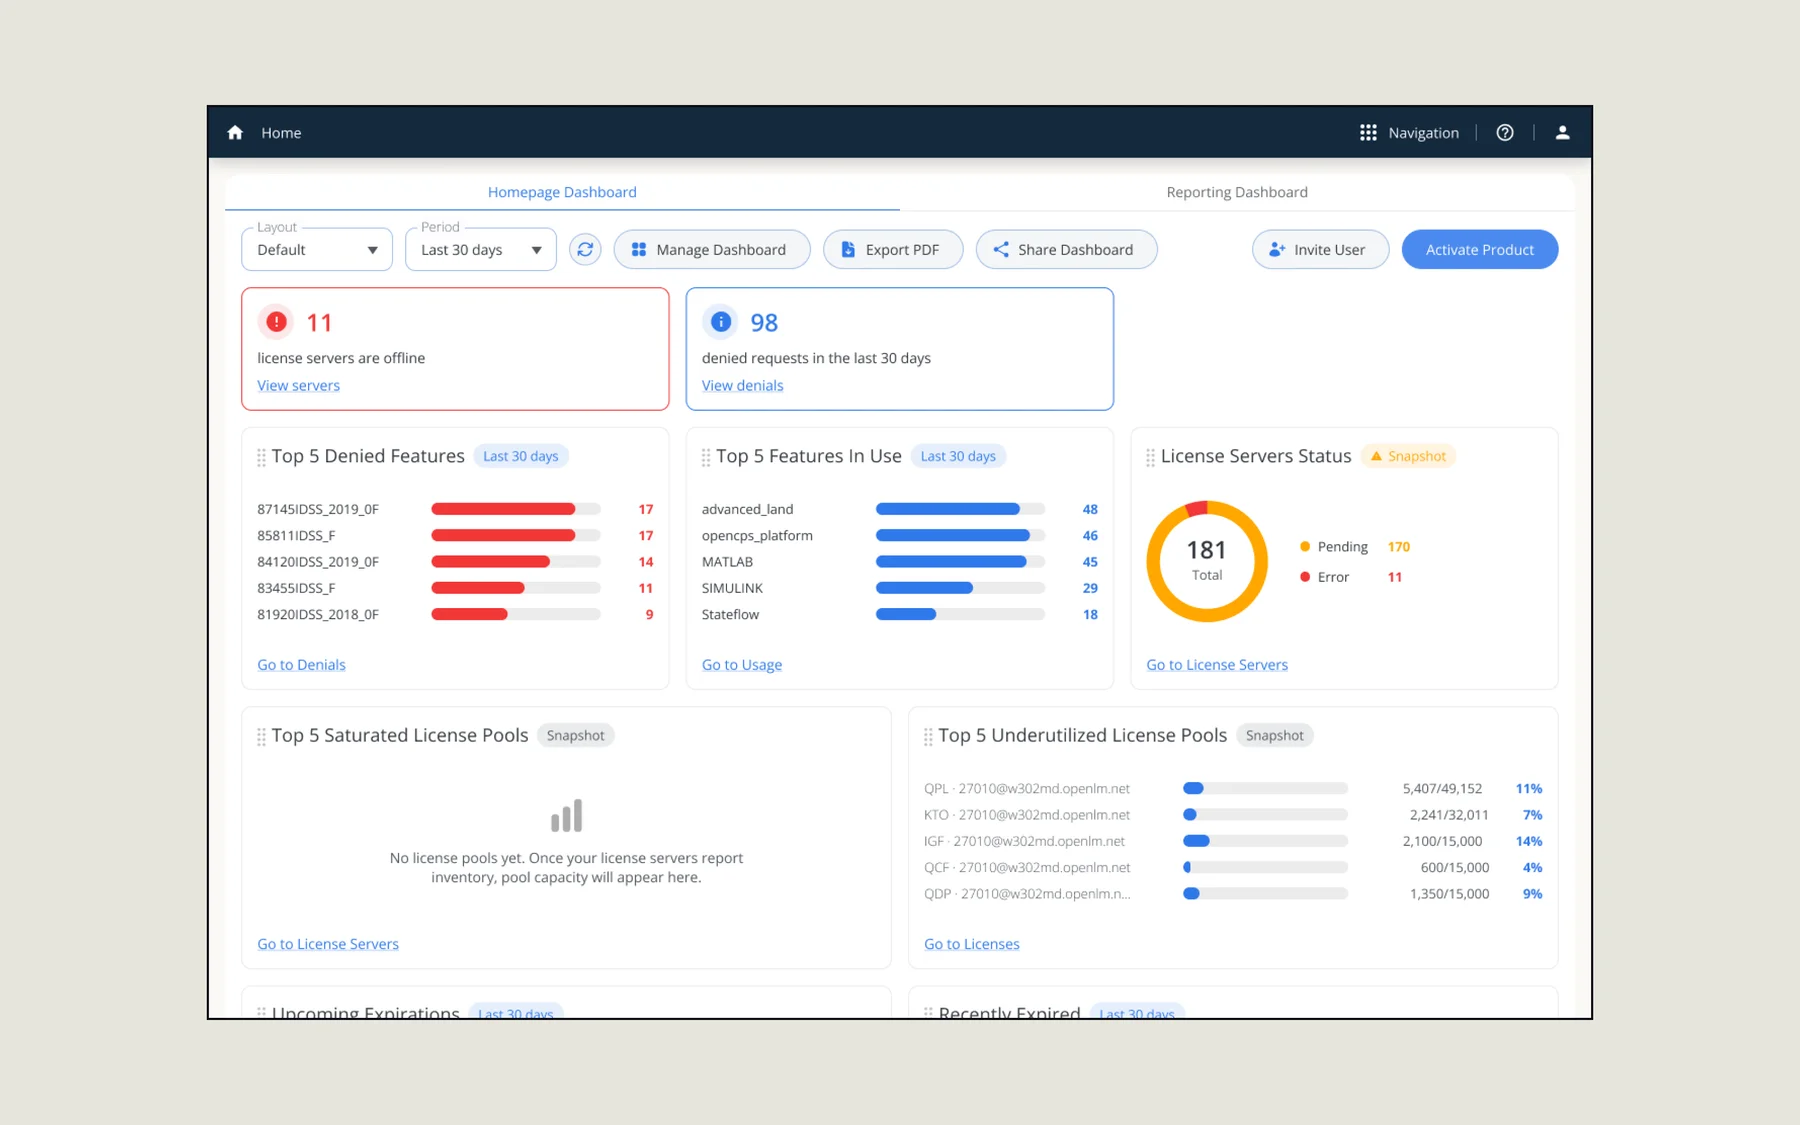Switch to the Reporting Dashboard tab
The image size is (1800, 1125).
(1237, 192)
